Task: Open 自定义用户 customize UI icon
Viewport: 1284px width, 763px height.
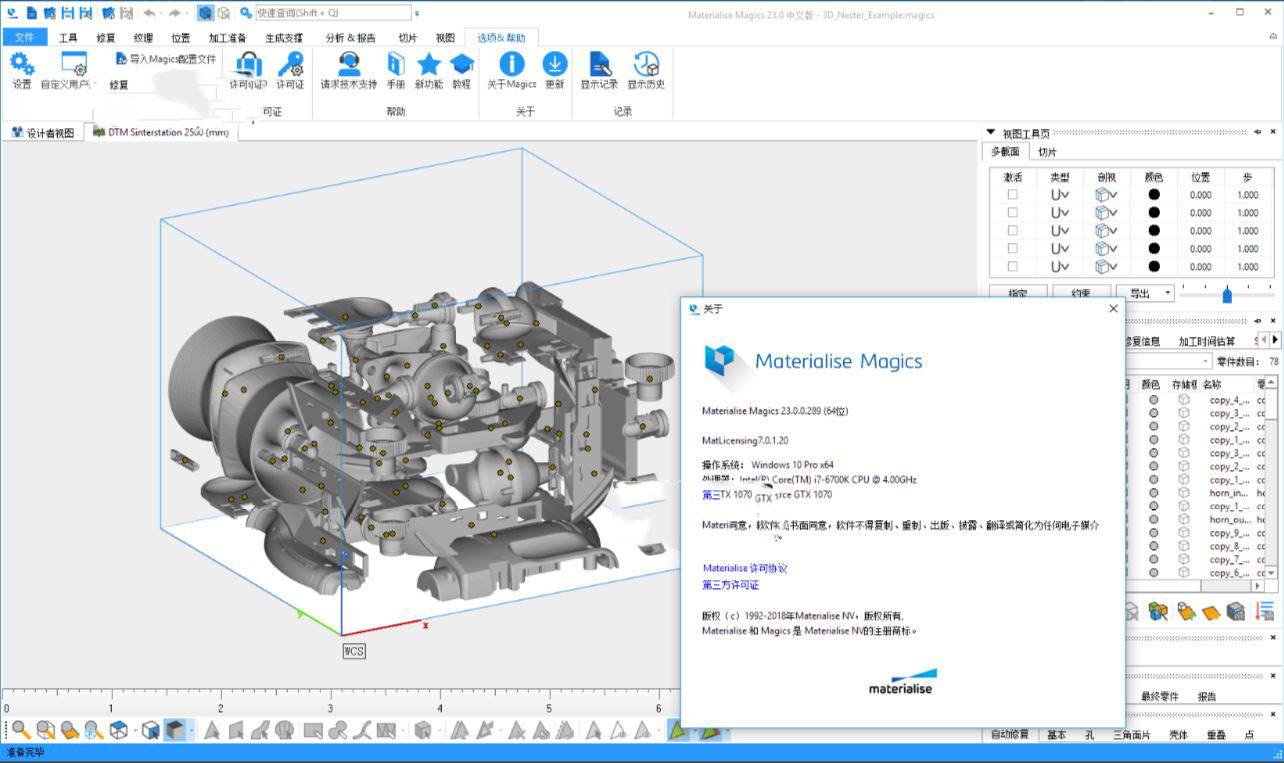Action: pyautogui.click(x=74, y=65)
